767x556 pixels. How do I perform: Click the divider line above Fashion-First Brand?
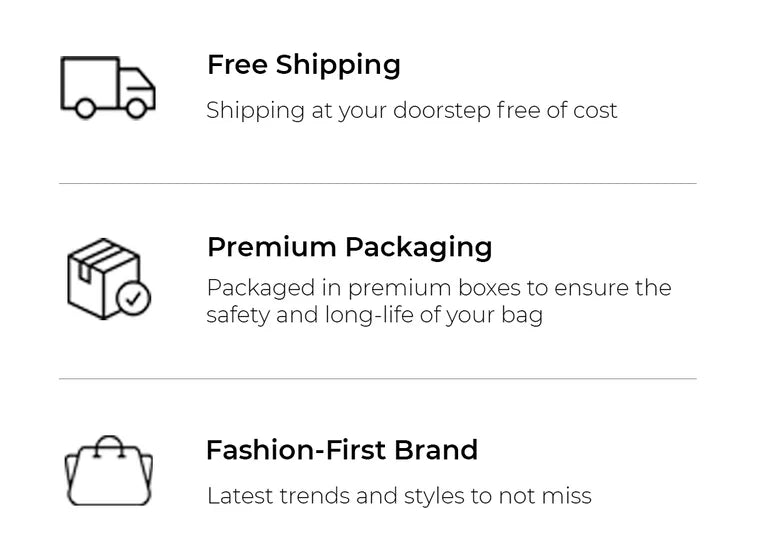pyautogui.click(x=377, y=379)
